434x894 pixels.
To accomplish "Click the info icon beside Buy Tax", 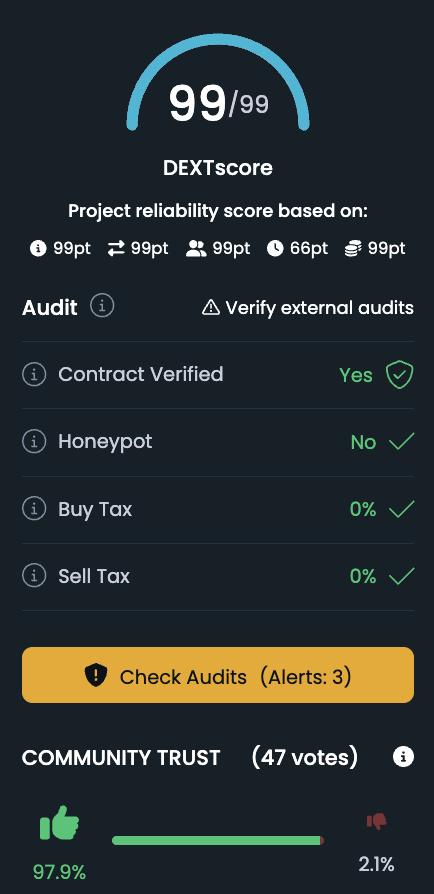I will click(34, 509).
